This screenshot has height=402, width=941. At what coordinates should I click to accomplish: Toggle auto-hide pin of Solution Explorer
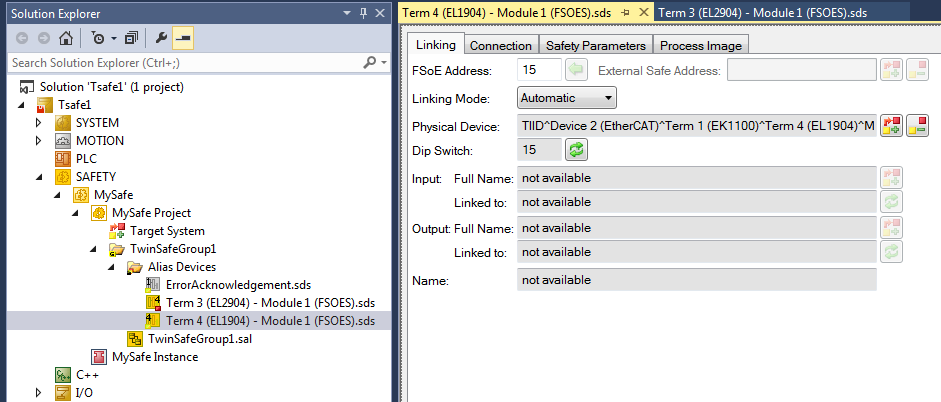[x=361, y=11]
